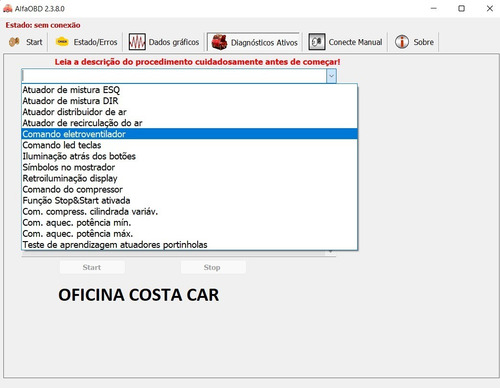This screenshot has height=388, width=500.
Task: Select Iluminação atrás dos botões
Action: pos(189,156)
